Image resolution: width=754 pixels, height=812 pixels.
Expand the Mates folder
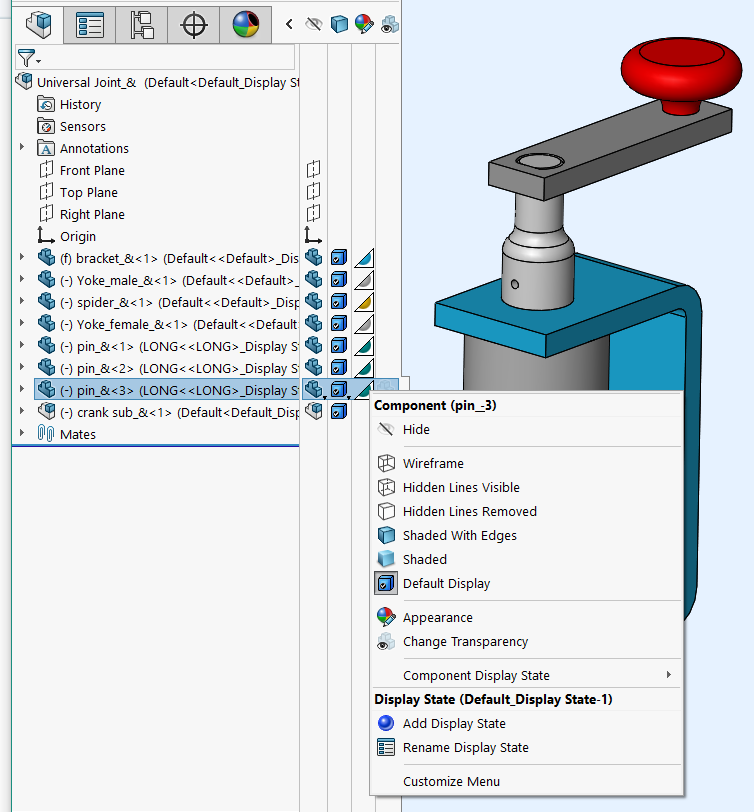click(22, 433)
